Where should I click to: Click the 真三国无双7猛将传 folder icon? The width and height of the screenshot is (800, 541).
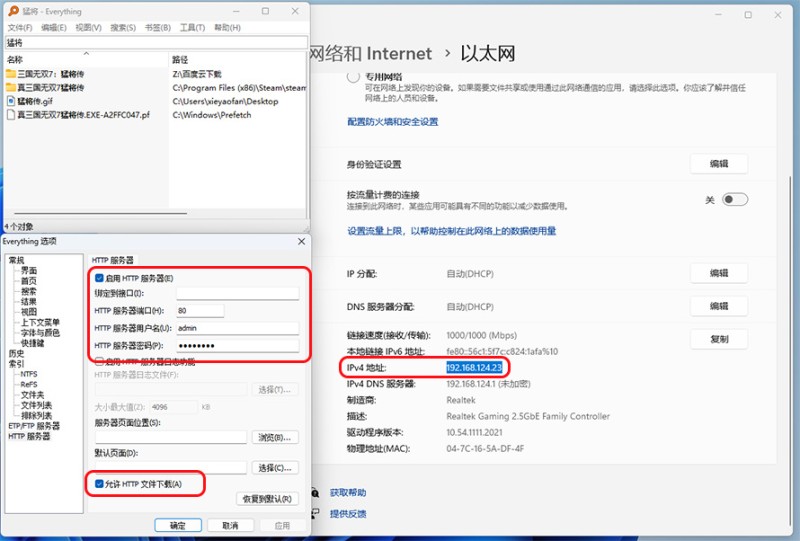coord(10,88)
